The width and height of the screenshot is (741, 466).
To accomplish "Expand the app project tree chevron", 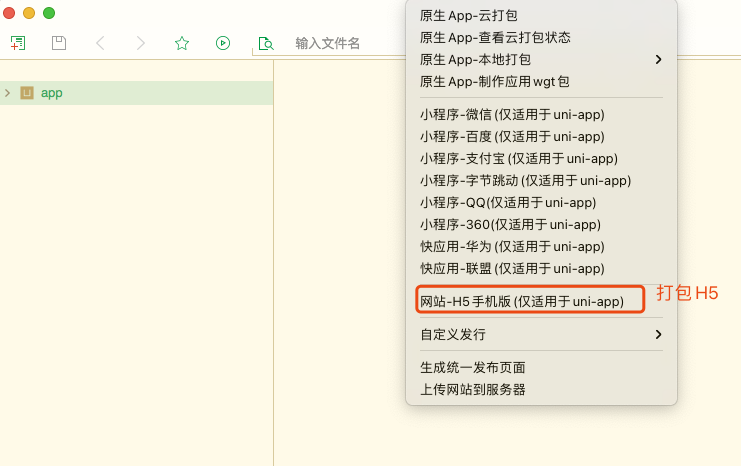I will click(x=8, y=93).
